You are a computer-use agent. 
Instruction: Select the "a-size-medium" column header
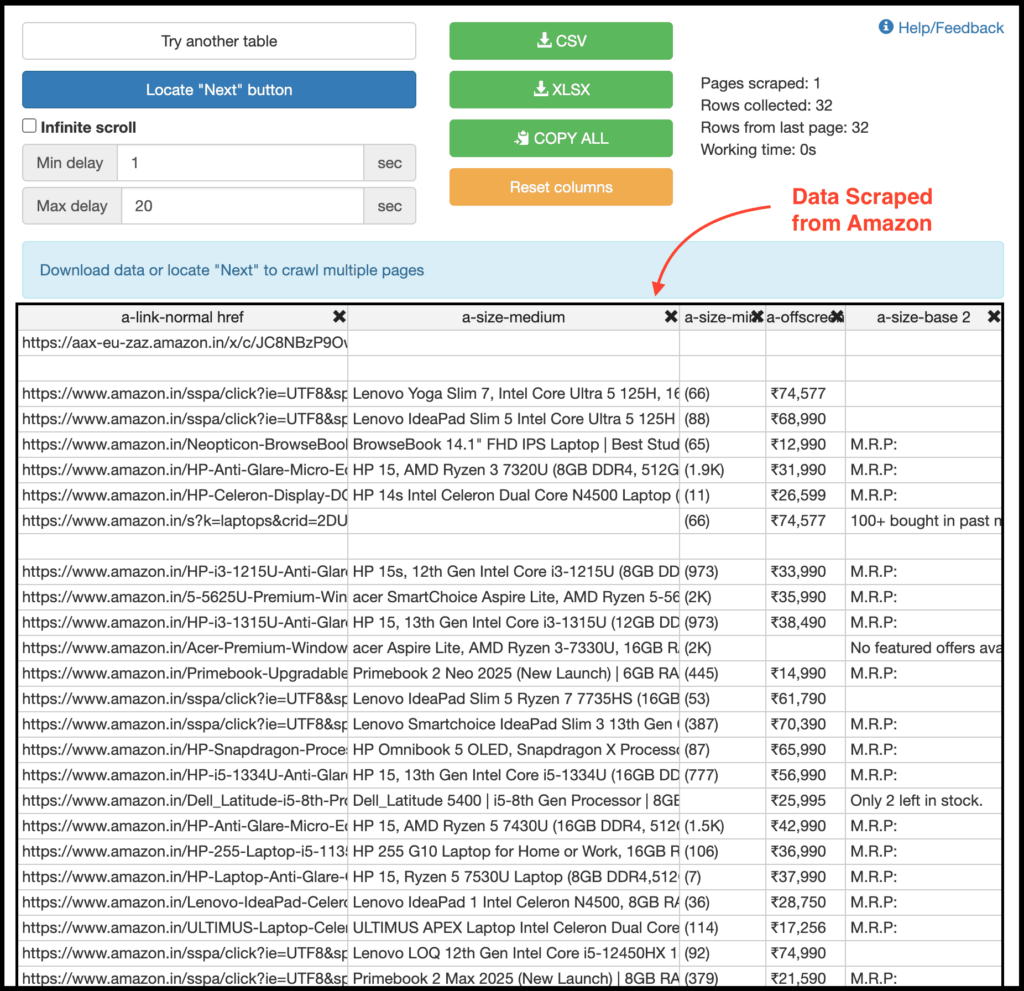[x=513, y=316]
